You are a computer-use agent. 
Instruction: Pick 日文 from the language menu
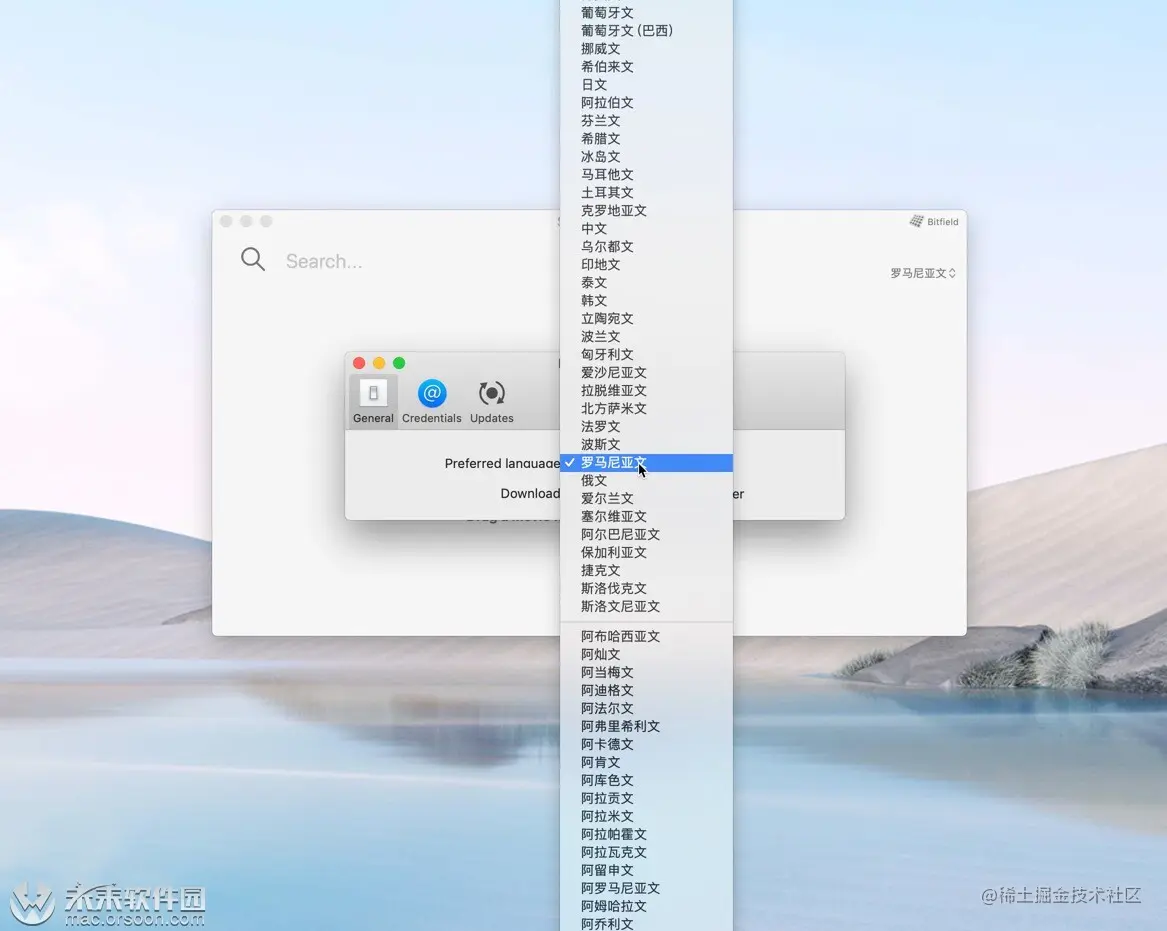646,85
